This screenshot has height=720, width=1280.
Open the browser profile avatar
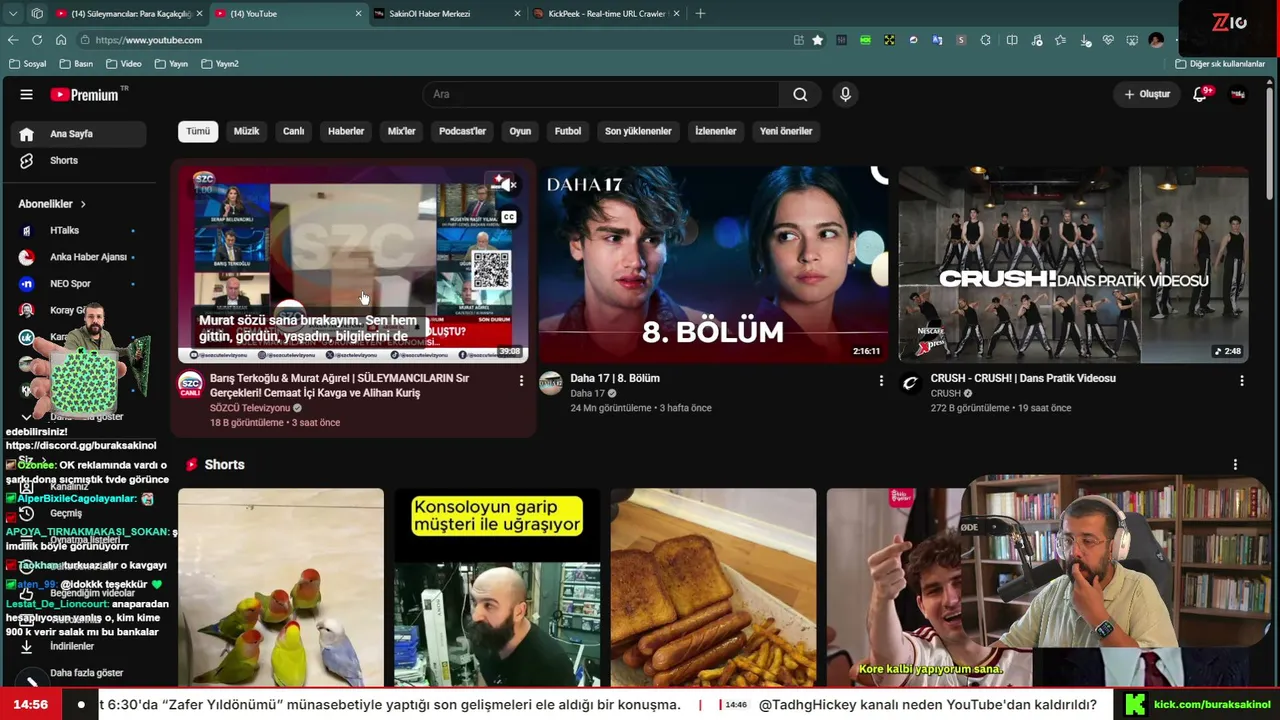coord(1156,40)
